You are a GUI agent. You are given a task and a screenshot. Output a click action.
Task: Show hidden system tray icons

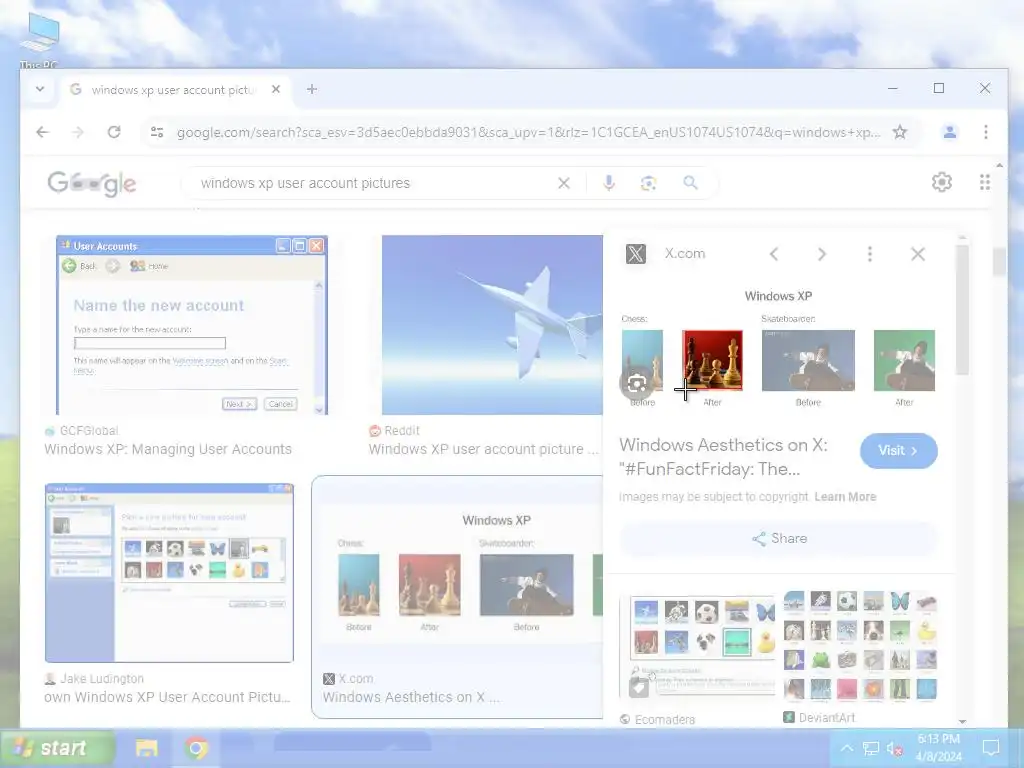[846, 748]
